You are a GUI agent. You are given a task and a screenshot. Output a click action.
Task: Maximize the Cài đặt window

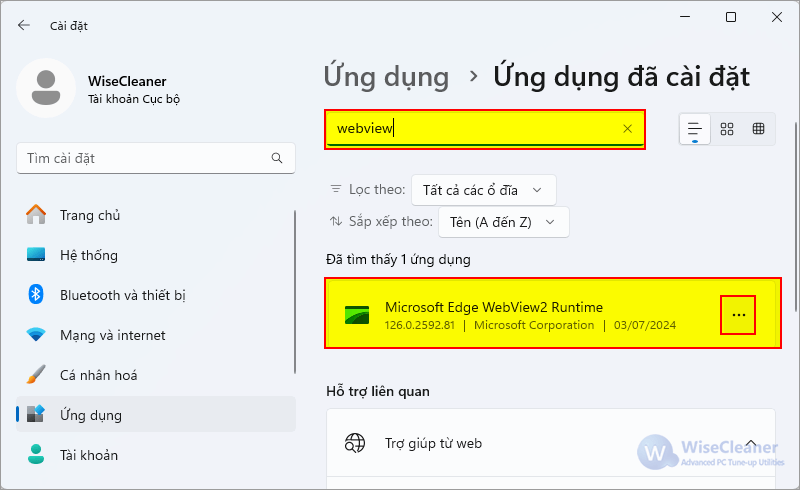[x=731, y=17]
